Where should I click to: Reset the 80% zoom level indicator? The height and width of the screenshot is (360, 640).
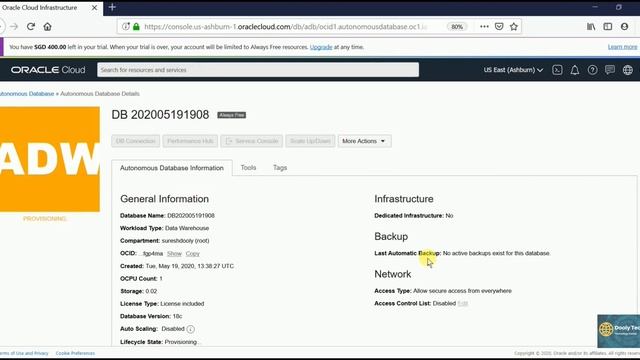457,27
